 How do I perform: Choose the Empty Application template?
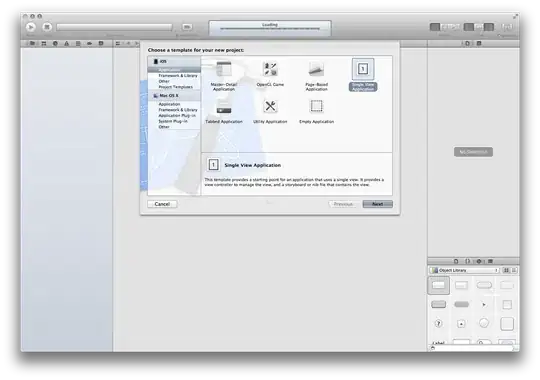coord(316,112)
